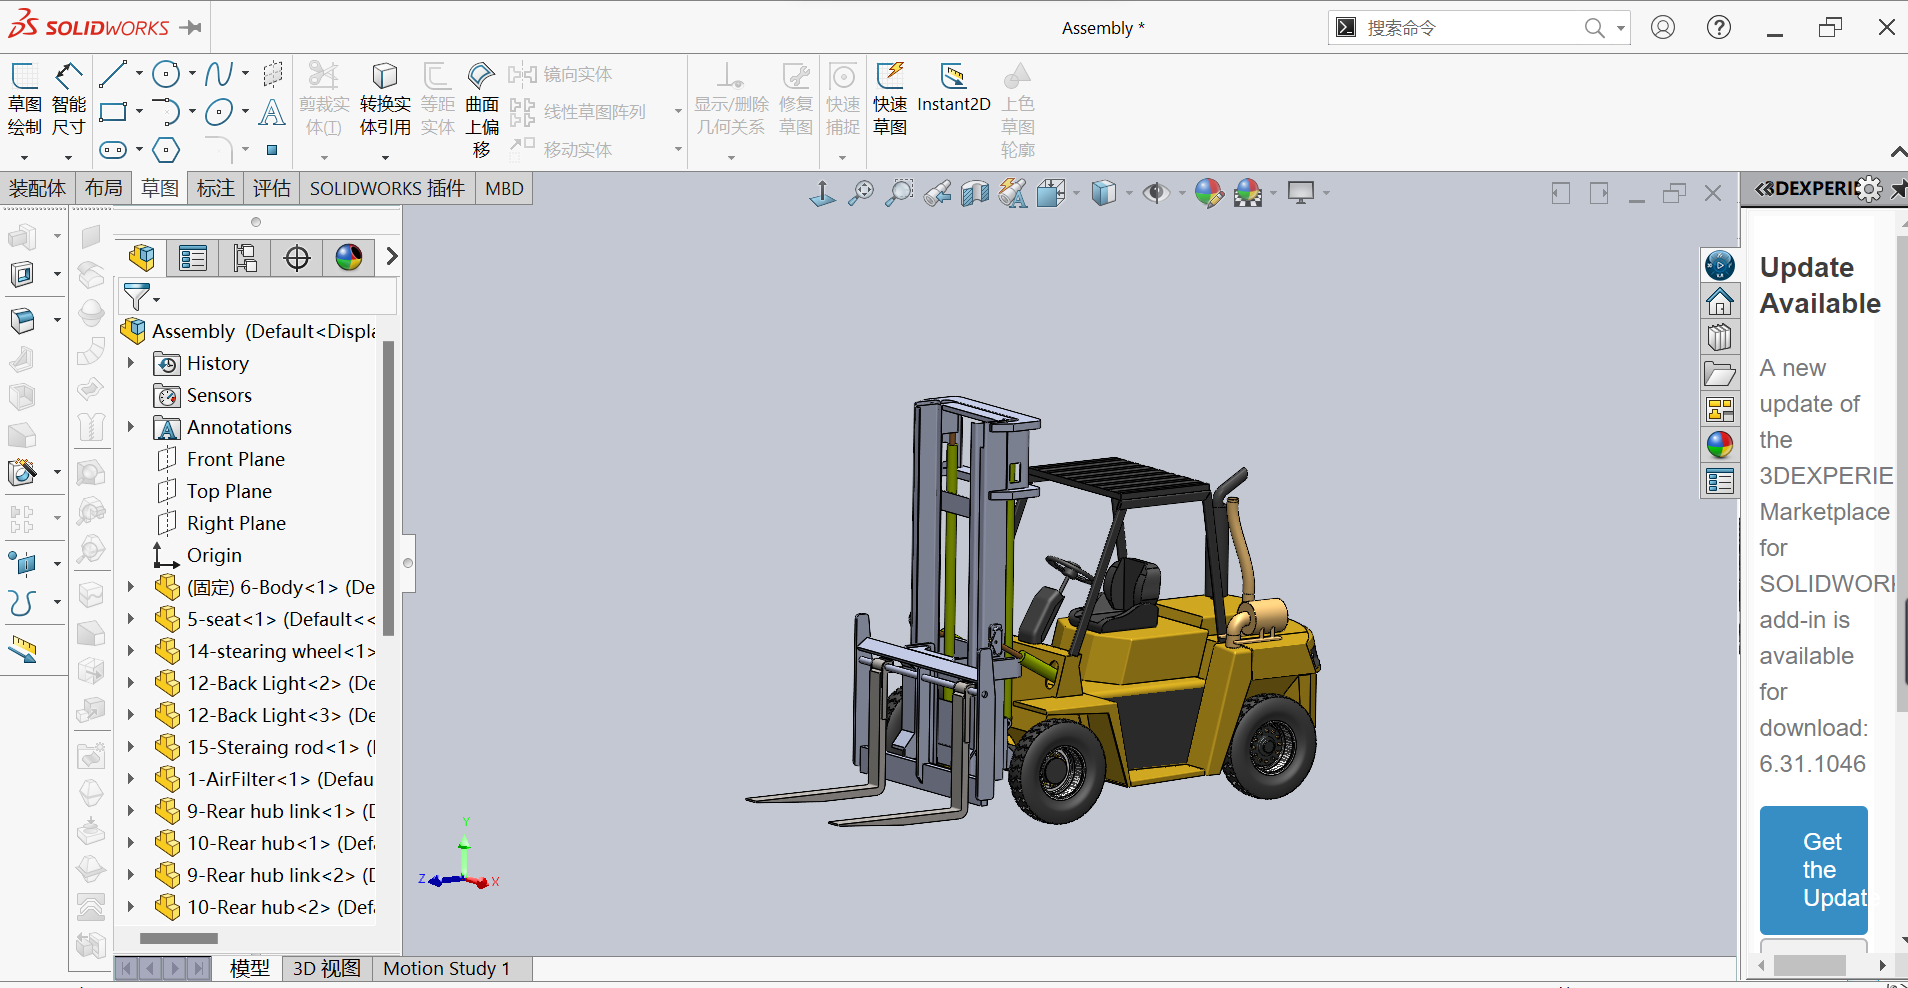This screenshot has width=1908, height=988.
Task: Pin the 3DEXPERIENCE task pane
Action: coord(1898,189)
